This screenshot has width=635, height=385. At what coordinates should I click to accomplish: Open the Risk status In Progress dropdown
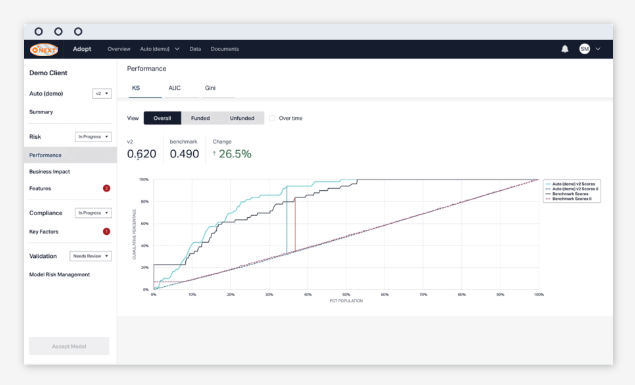(93, 137)
